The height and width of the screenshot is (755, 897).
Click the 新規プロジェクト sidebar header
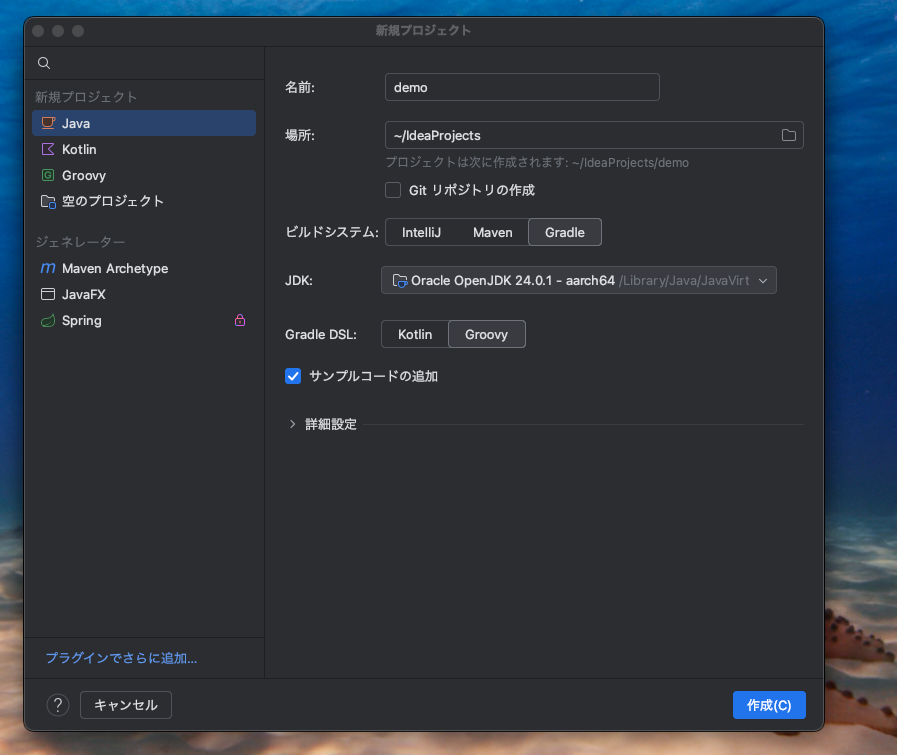pyautogui.click(x=86, y=97)
